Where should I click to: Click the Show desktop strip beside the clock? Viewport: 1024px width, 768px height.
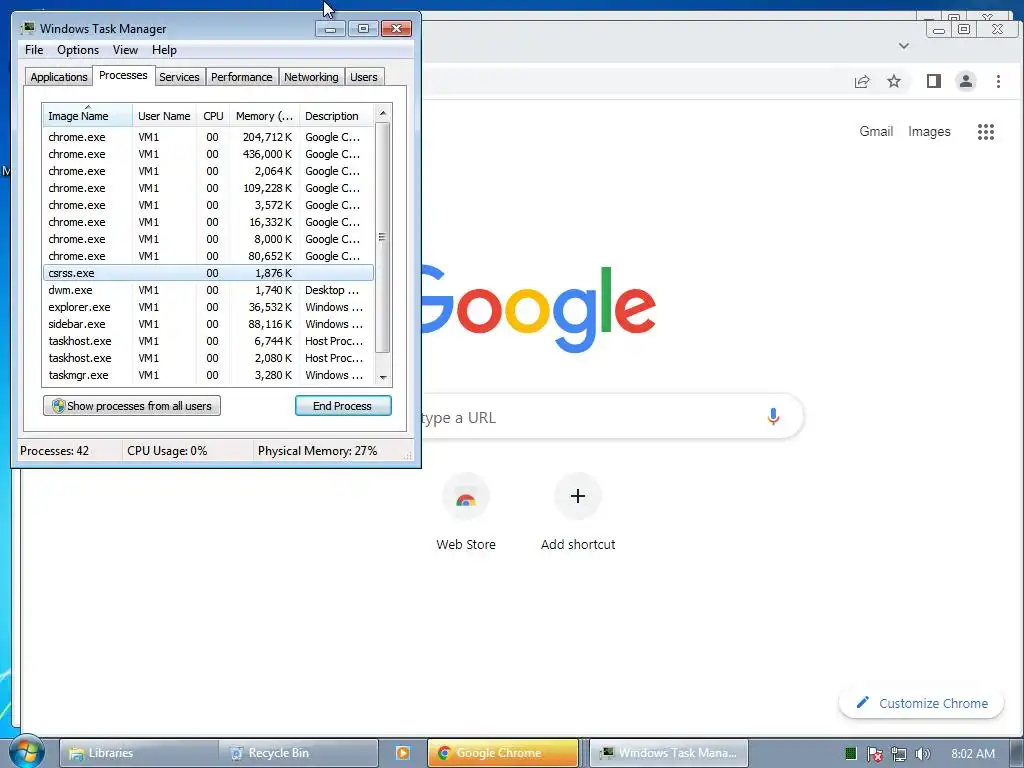point(1018,753)
